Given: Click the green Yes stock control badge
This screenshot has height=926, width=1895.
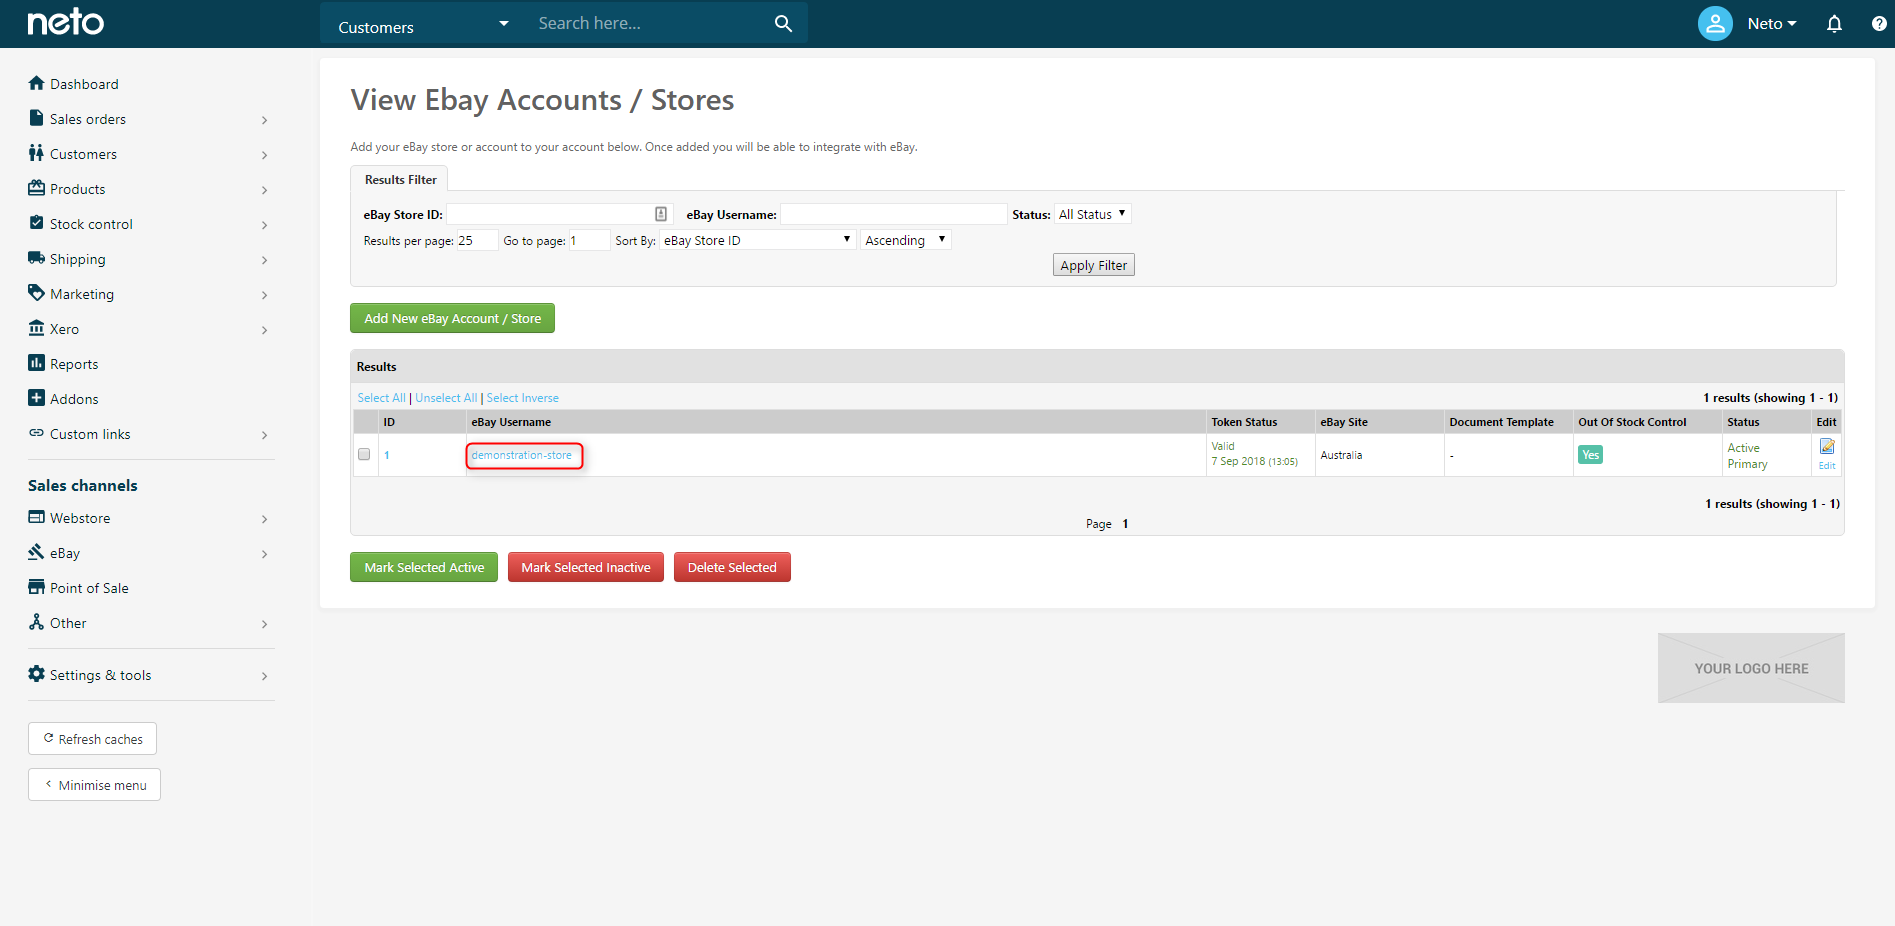Looking at the screenshot, I should click(1590, 455).
